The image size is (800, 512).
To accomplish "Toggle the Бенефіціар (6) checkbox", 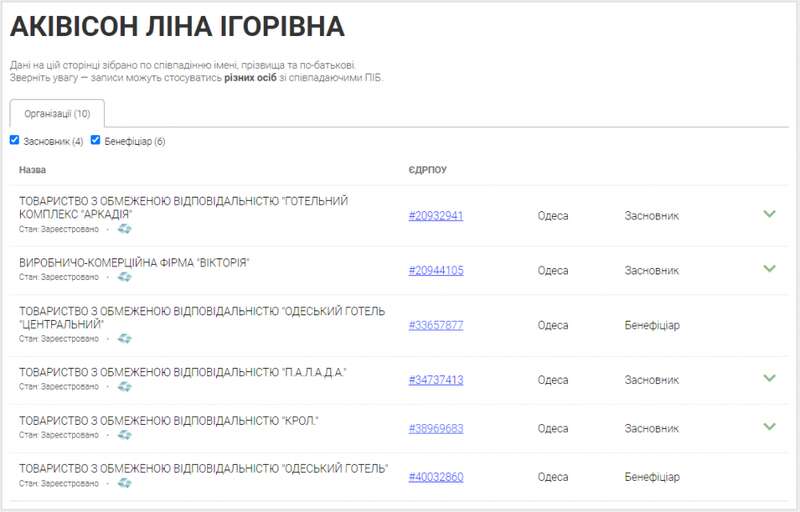I will click(96, 140).
